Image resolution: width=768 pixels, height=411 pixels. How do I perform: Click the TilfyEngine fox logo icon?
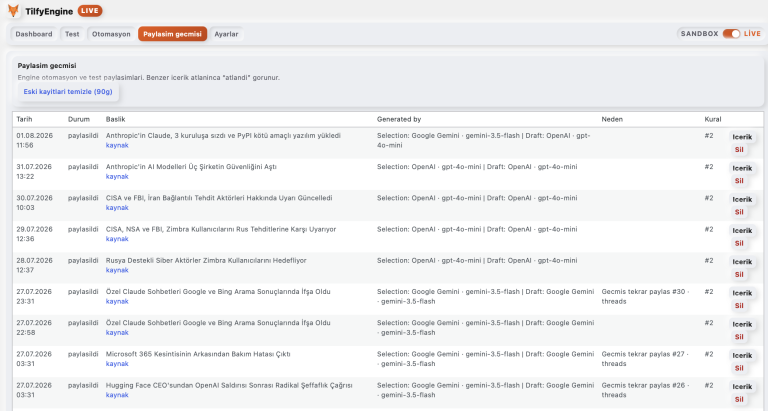point(13,11)
